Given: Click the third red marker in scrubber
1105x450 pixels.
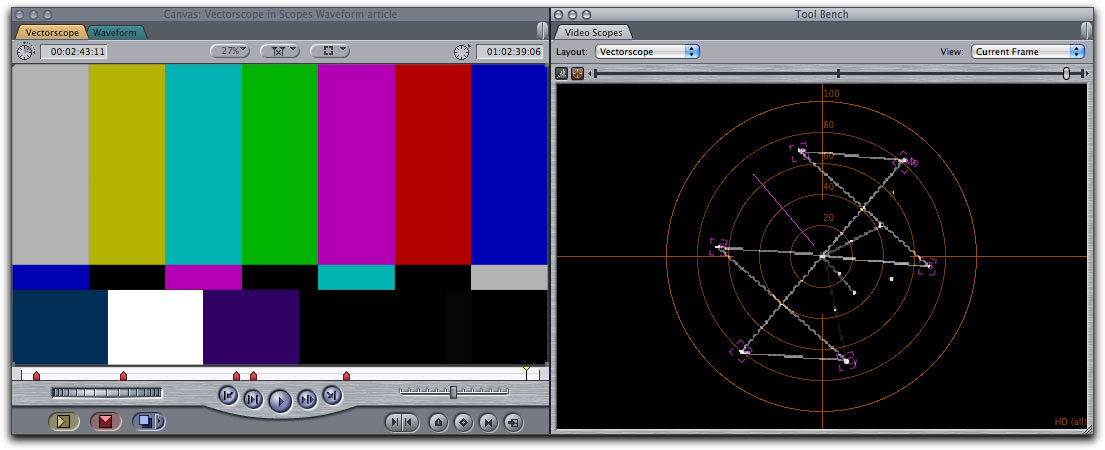Looking at the screenshot, I should click(236, 376).
